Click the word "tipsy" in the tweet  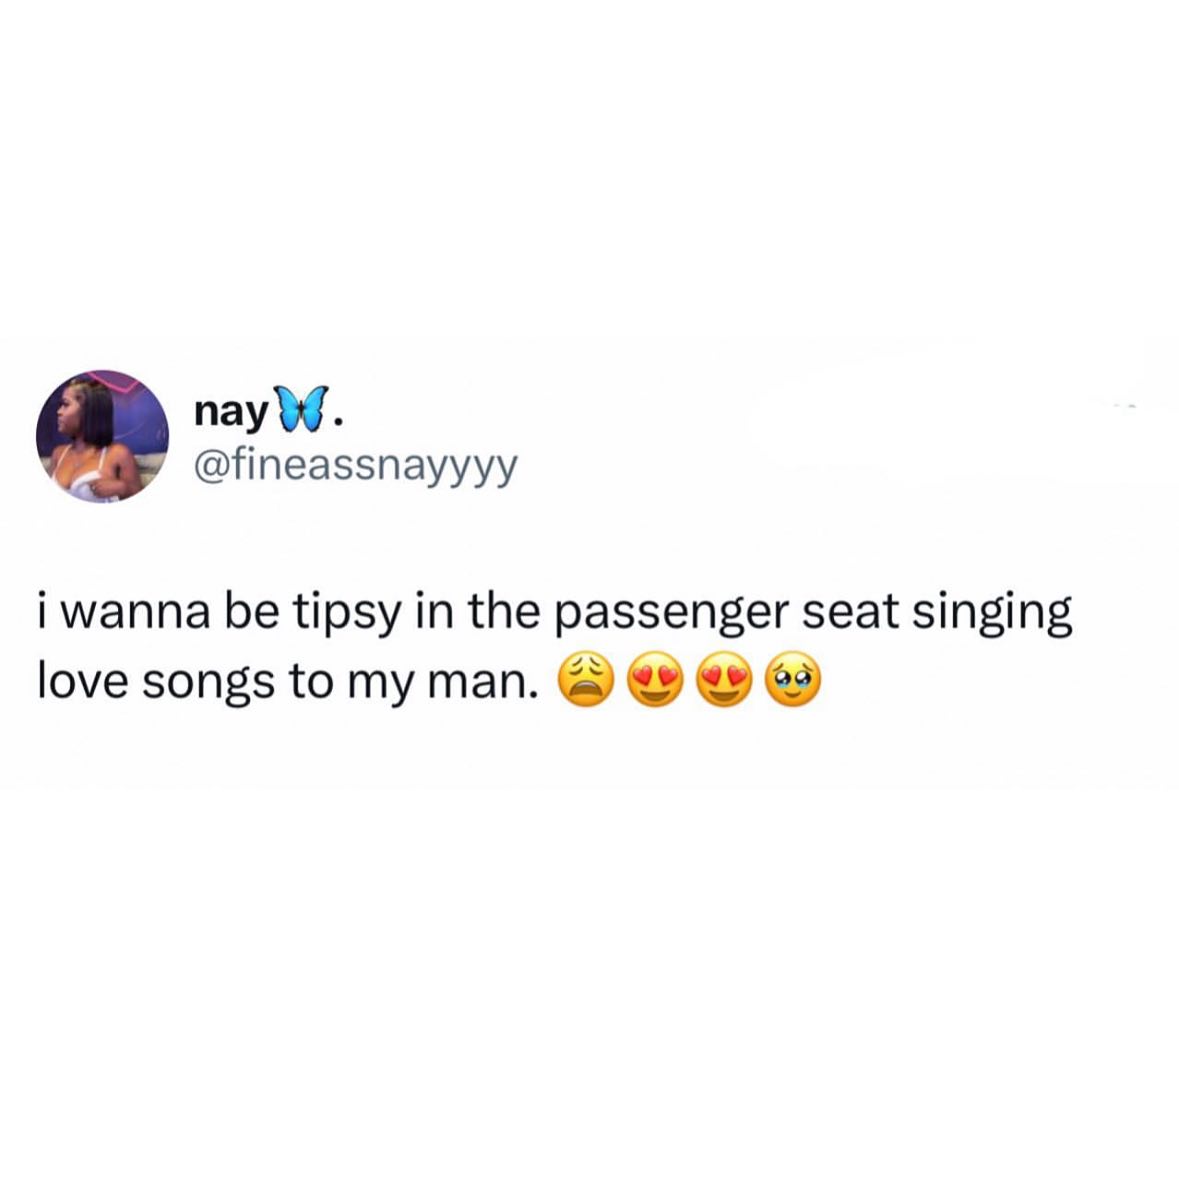tap(344, 614)
